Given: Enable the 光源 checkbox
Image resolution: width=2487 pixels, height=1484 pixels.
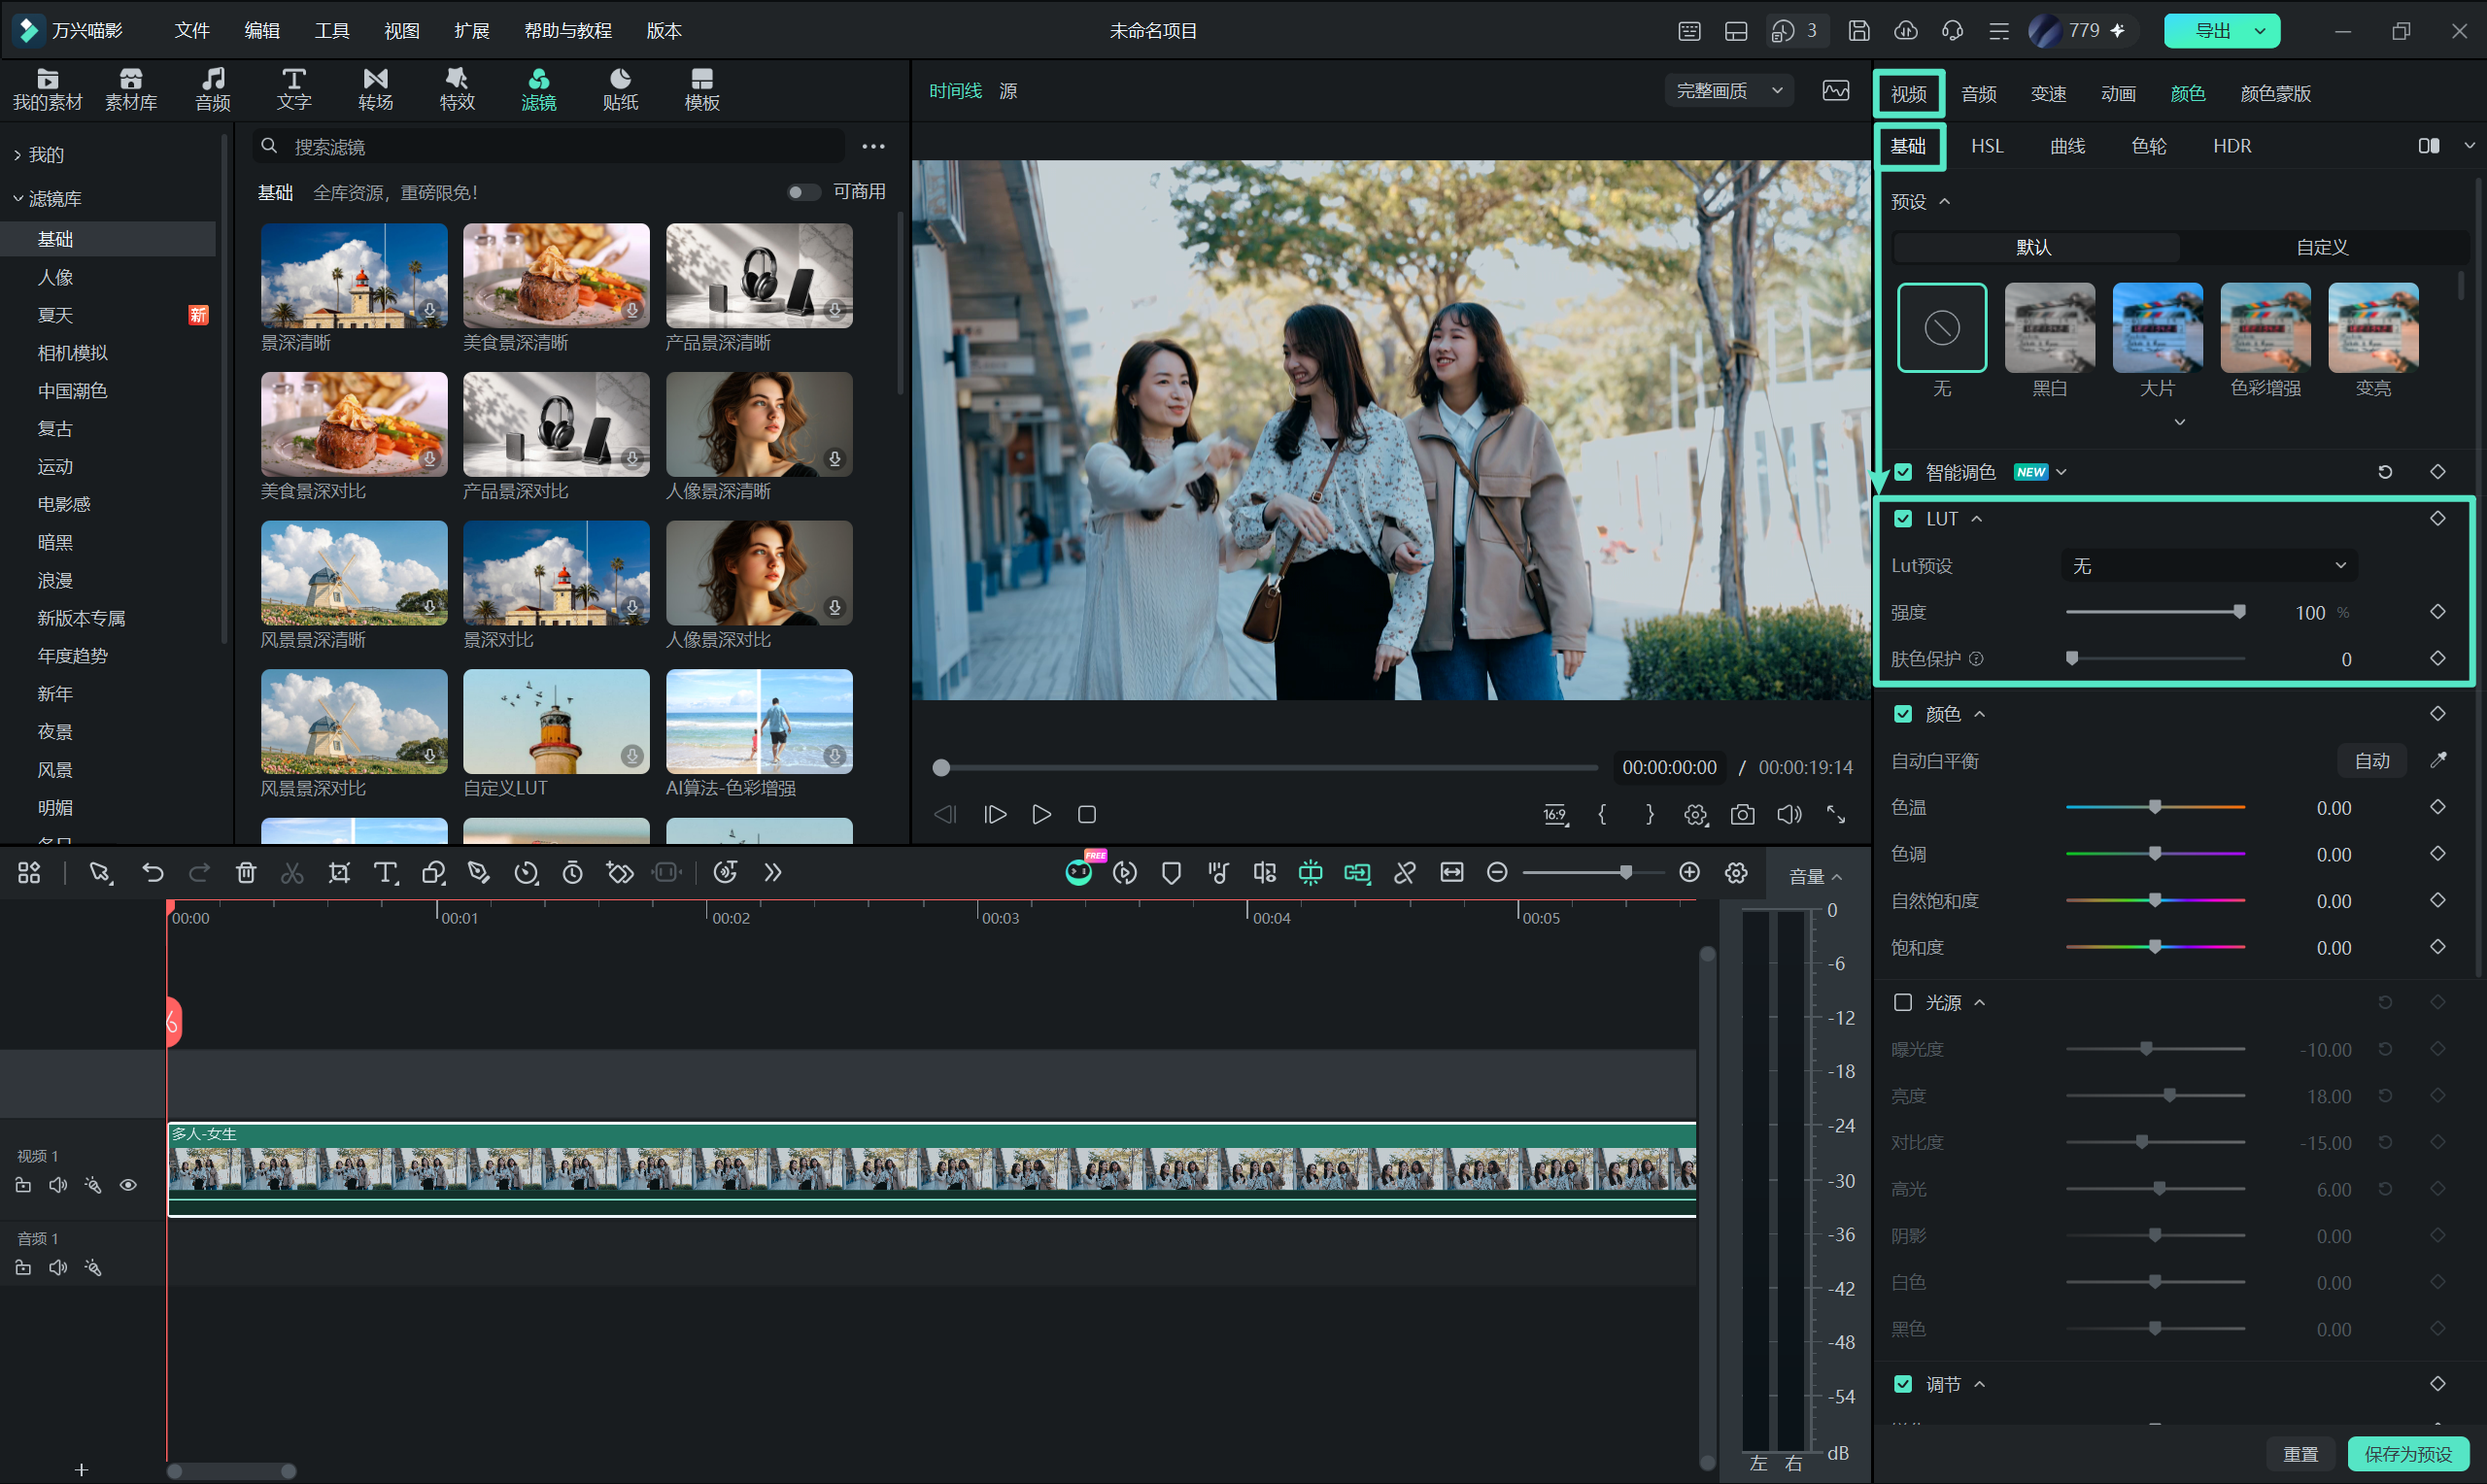Looking at the screenshot, I should tap(1902, 1002).
